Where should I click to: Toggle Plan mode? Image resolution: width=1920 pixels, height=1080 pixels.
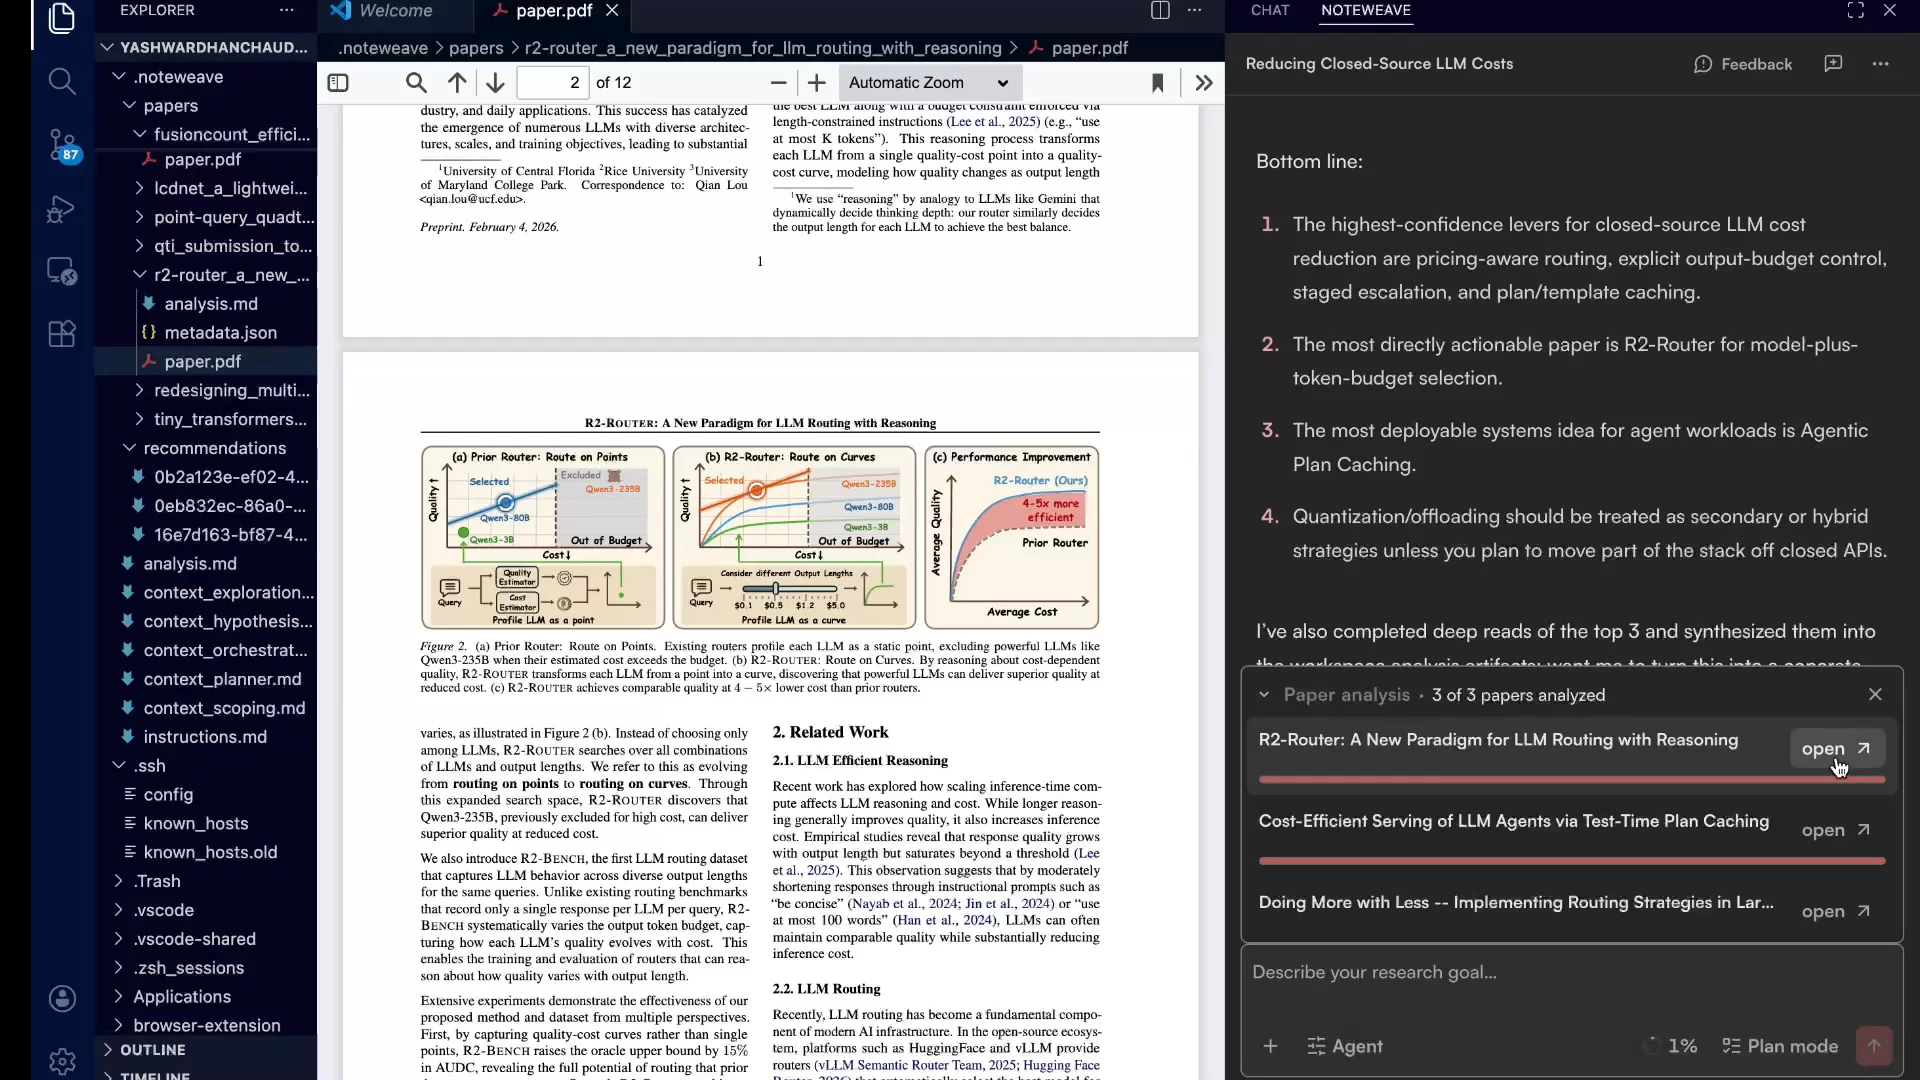click(1780, 1046)
